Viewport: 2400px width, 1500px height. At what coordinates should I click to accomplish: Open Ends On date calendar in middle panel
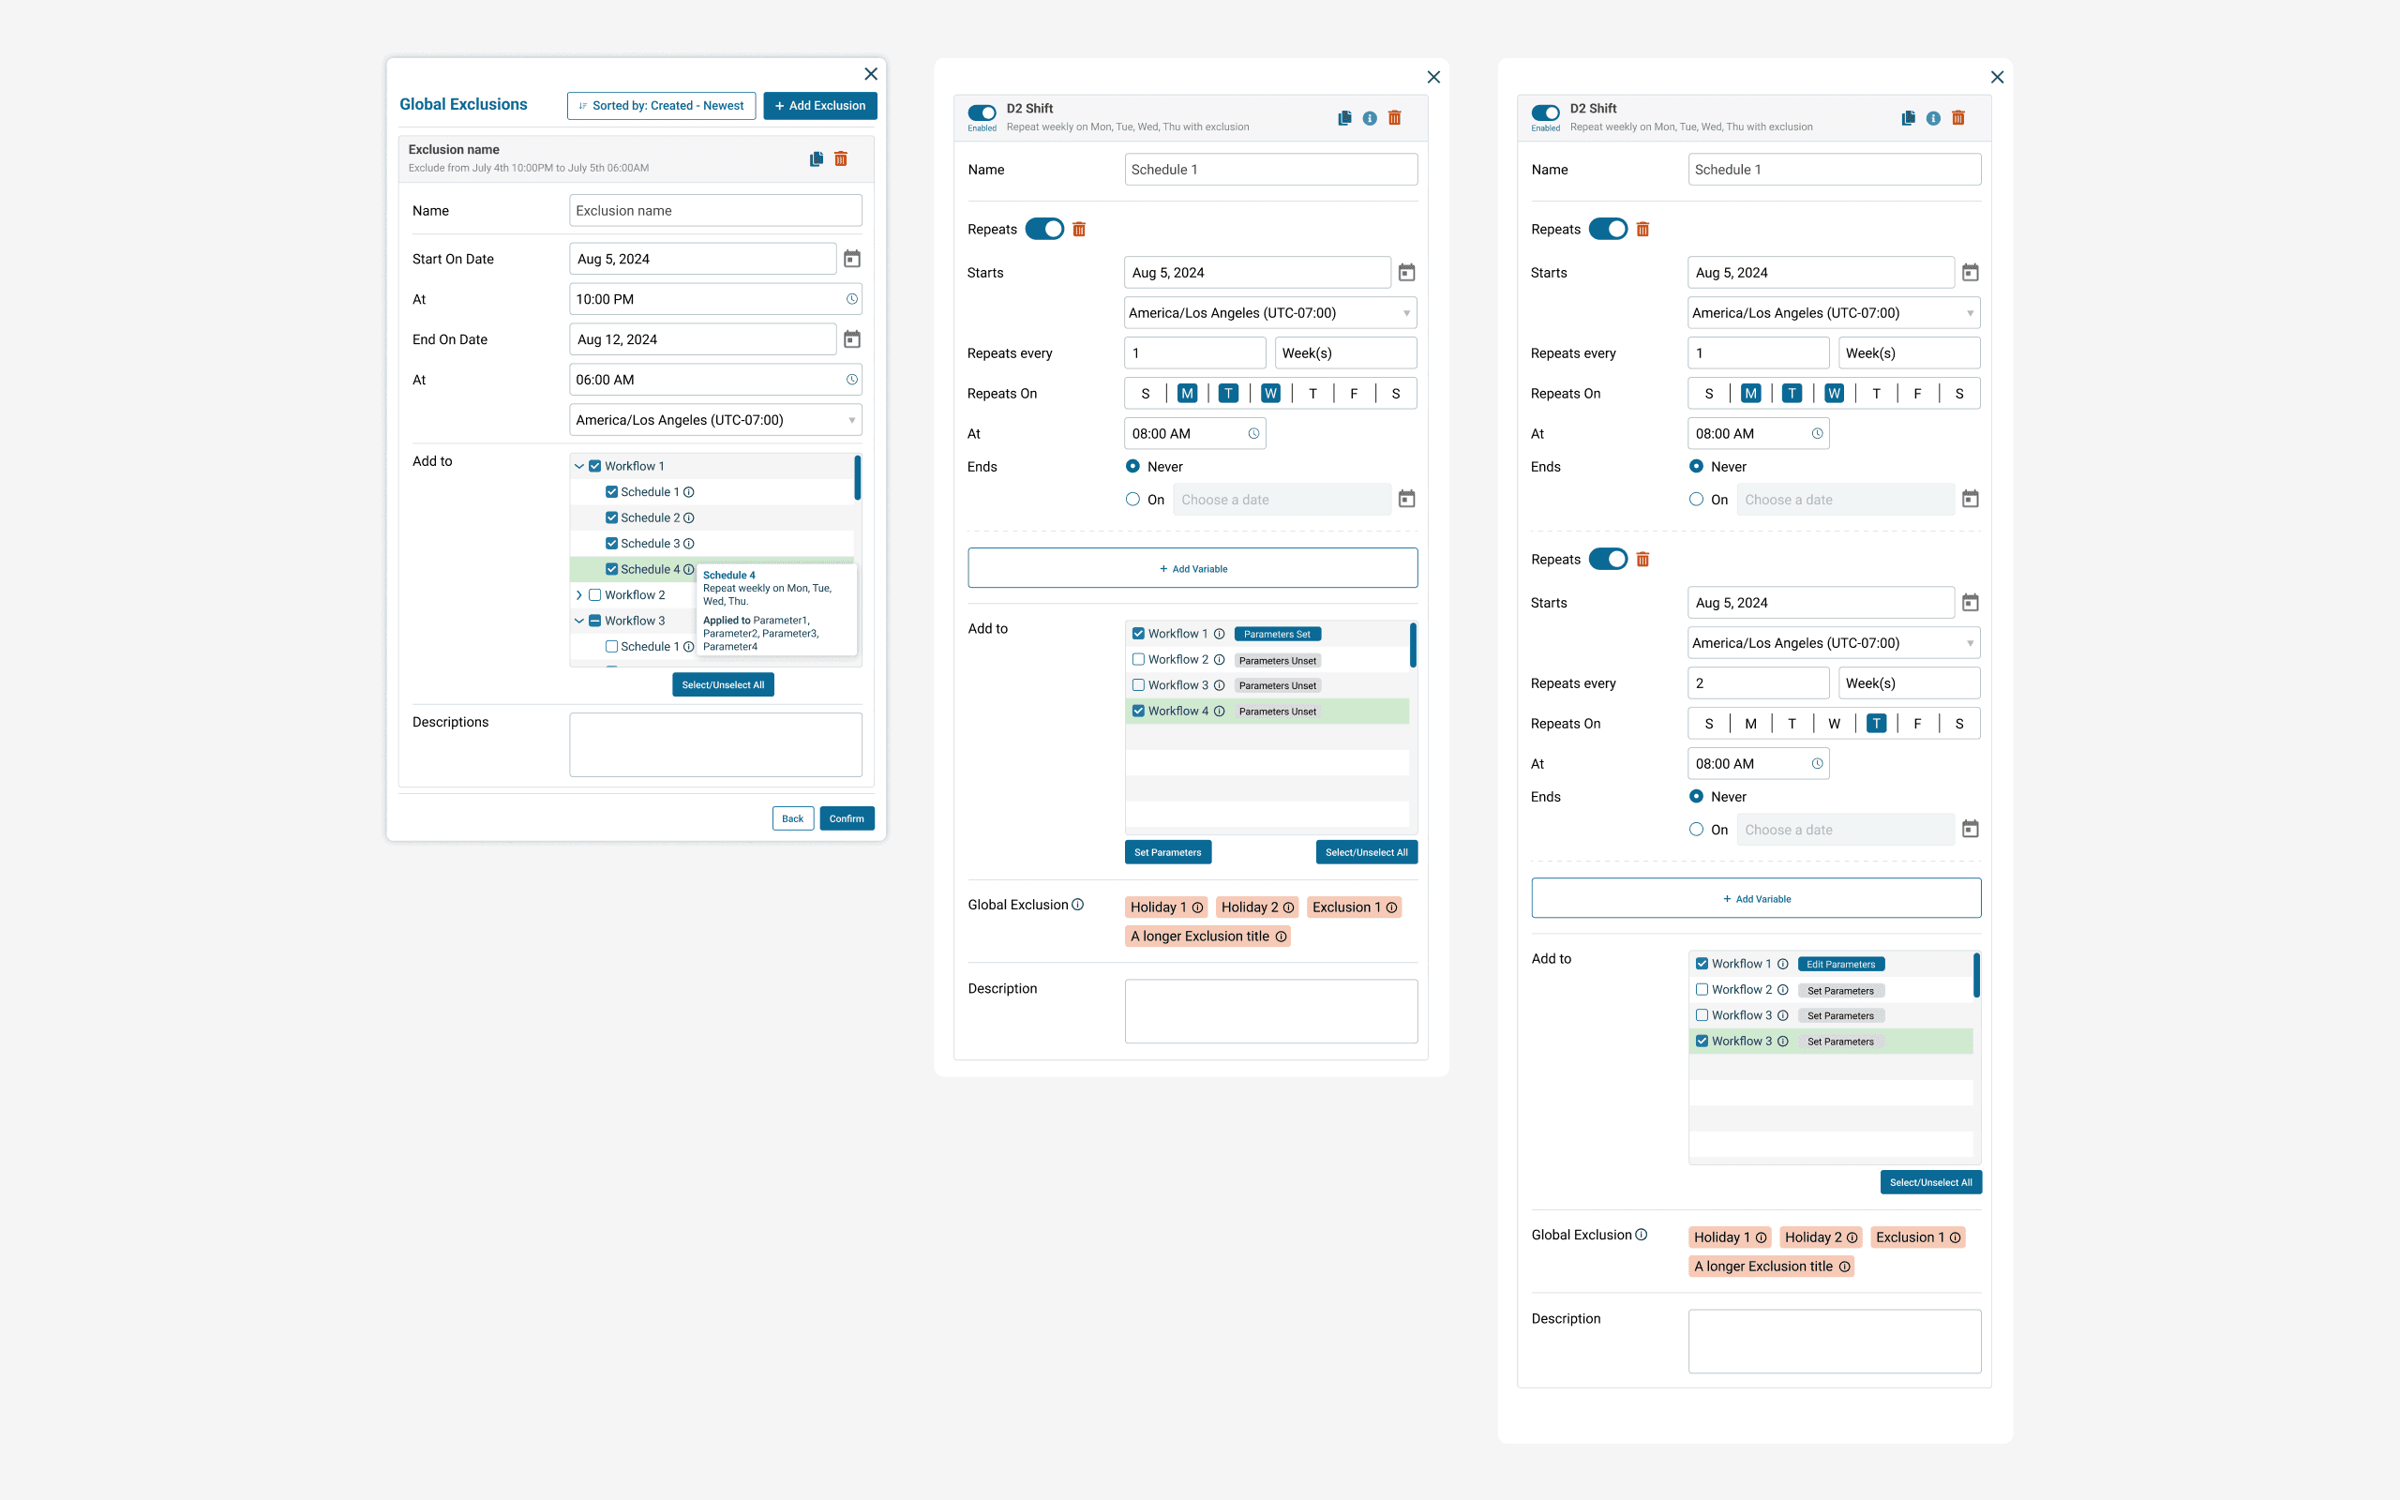[1407, 499]
